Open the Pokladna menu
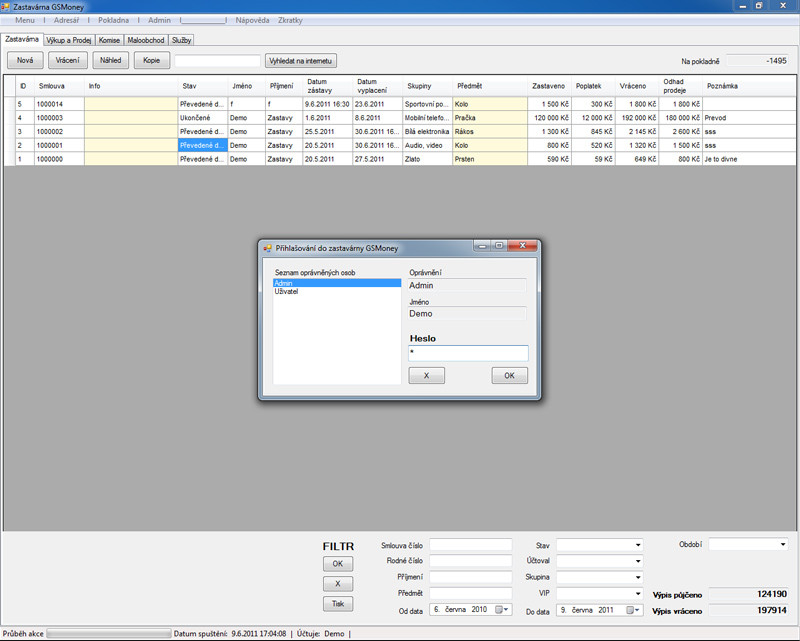The height and width of the screenshot is (641, 800). click(113, 20)
